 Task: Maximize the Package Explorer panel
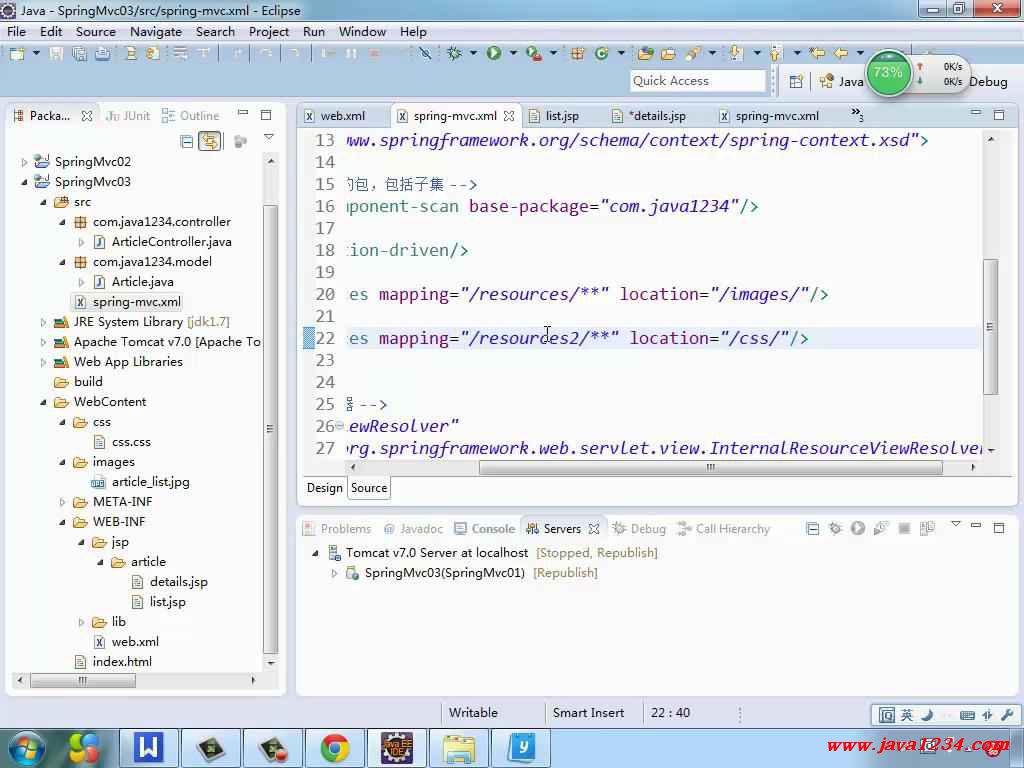click(x=266, y=115)
